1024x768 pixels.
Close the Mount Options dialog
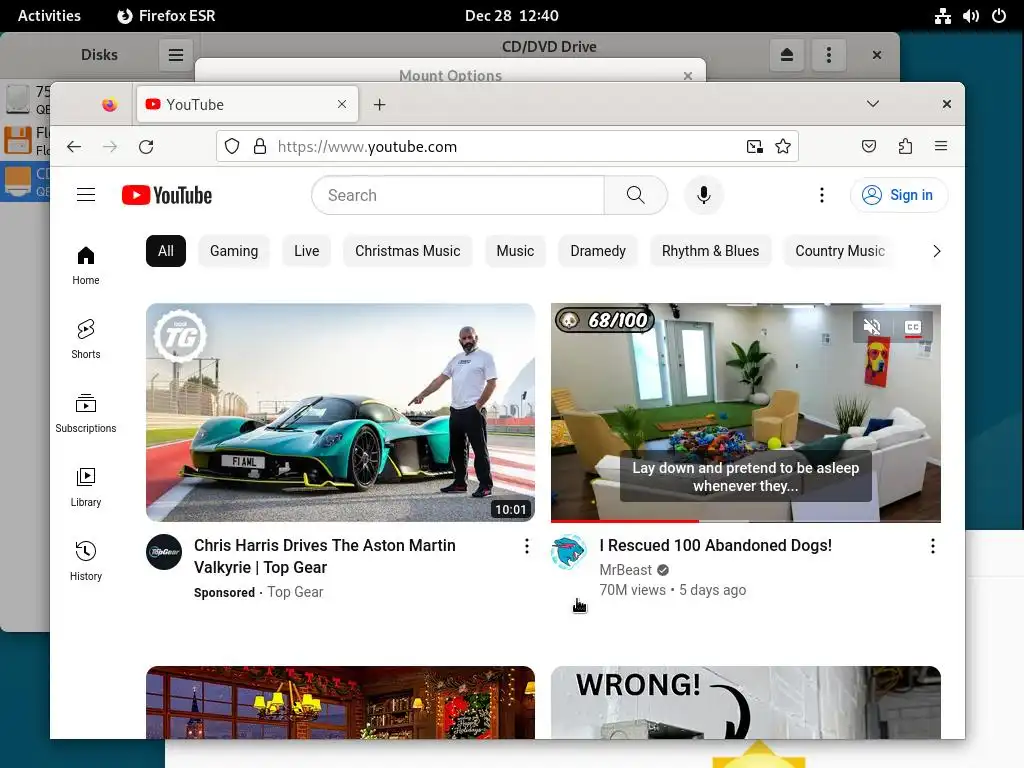(x=688, y=76)
